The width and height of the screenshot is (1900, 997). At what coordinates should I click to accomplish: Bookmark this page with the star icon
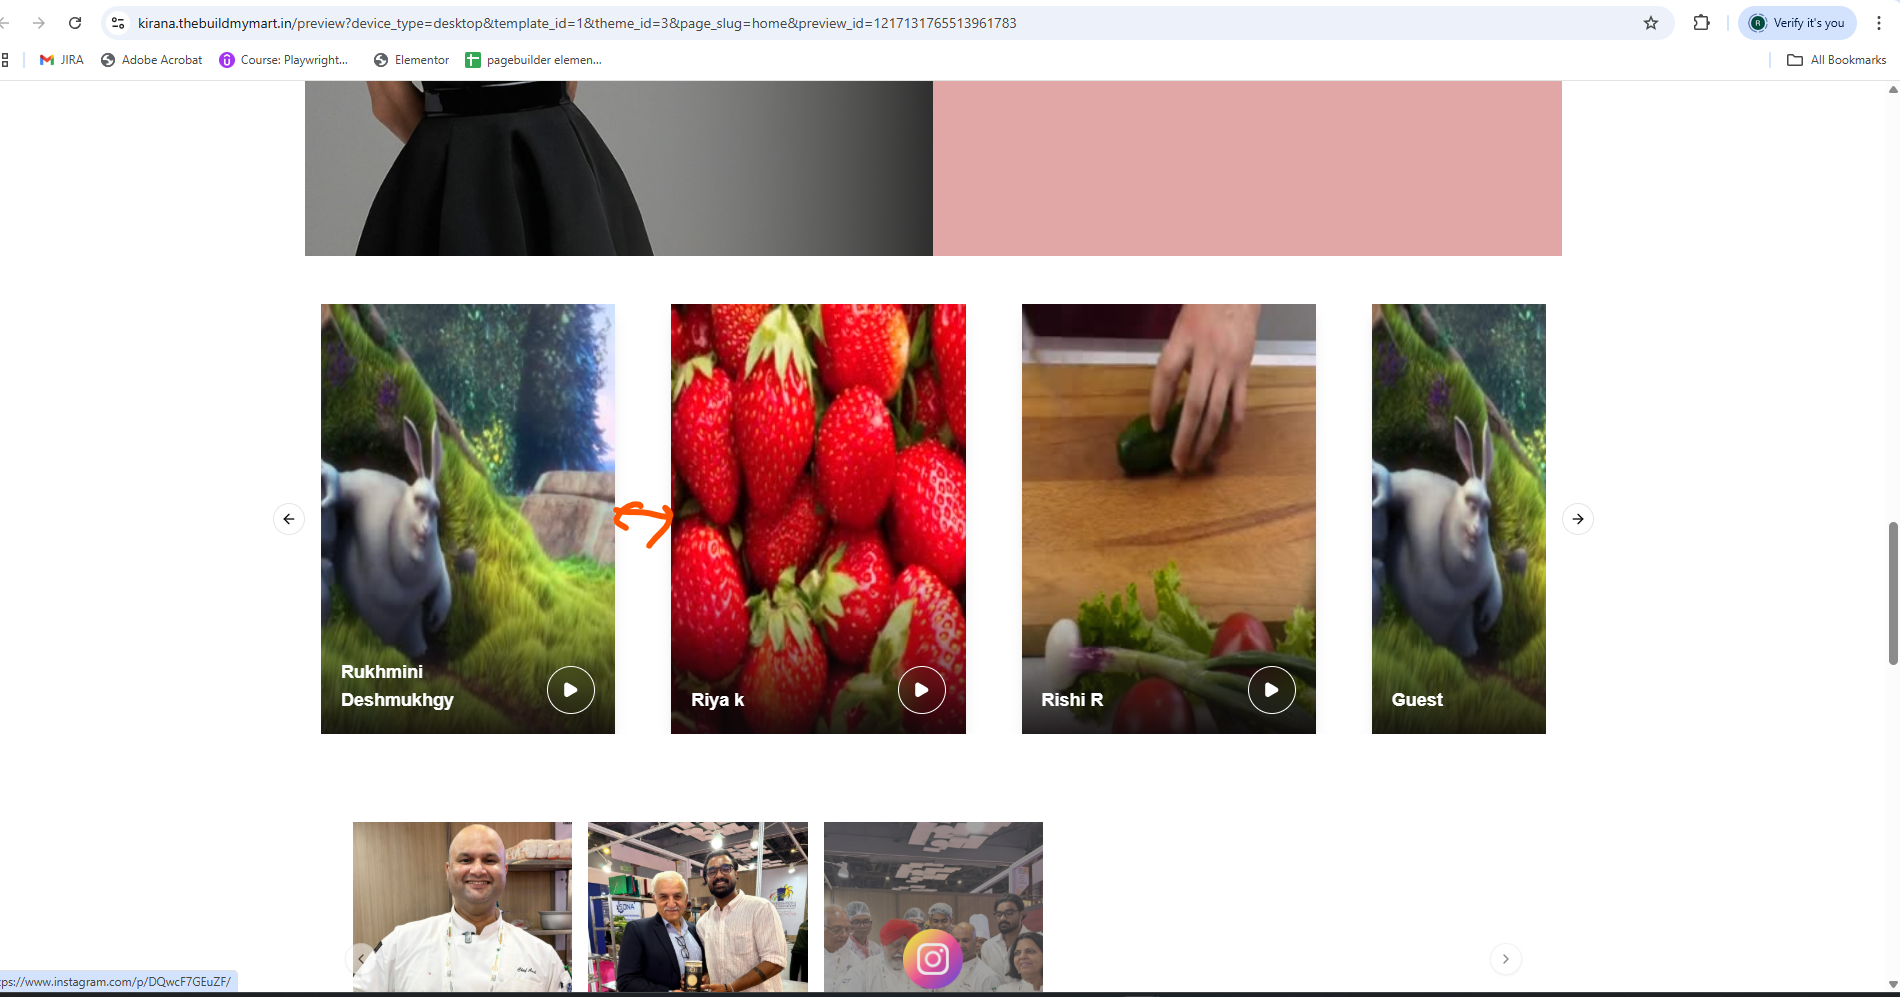point(1651,23)
